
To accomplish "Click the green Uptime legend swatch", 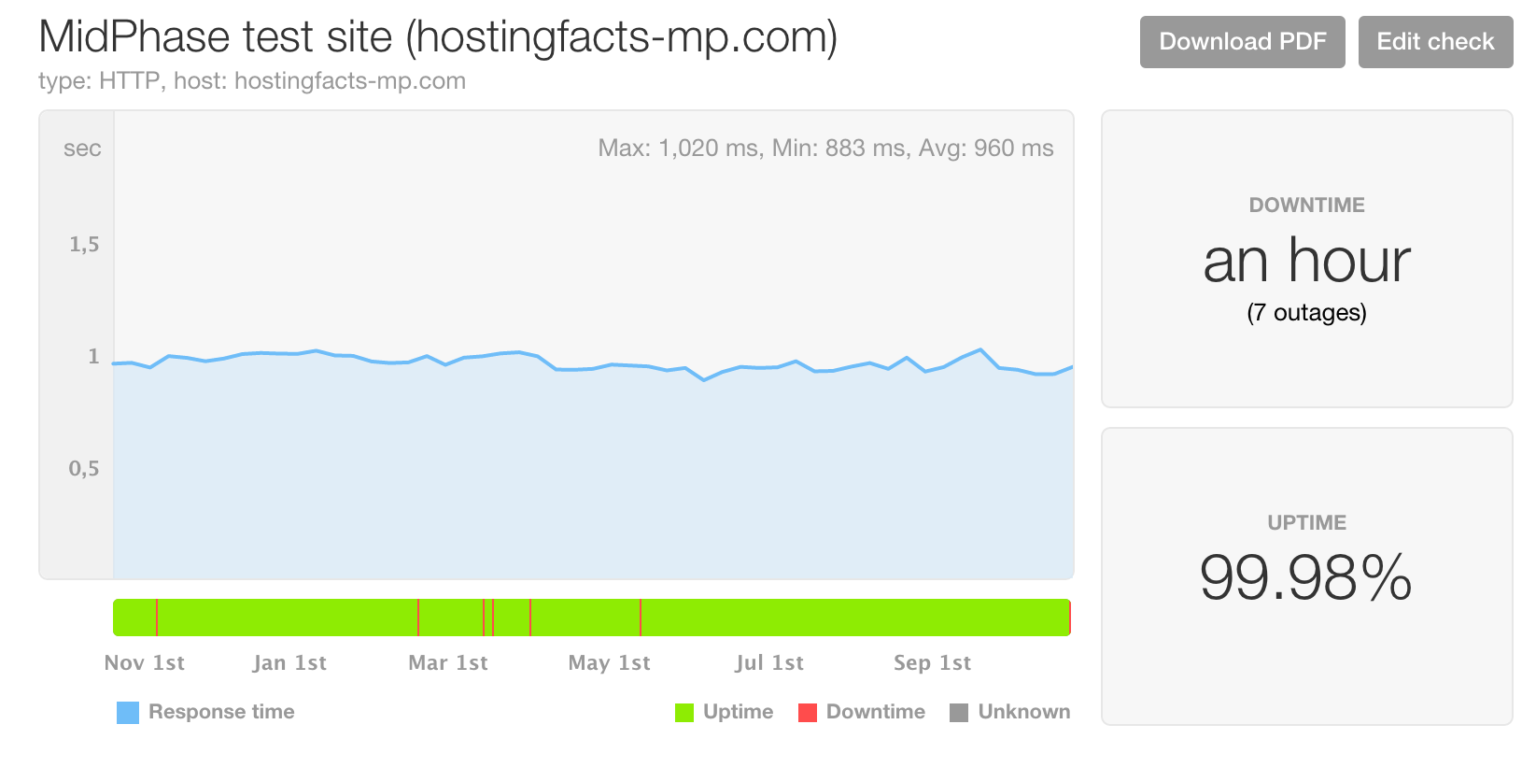I will 684,713.
